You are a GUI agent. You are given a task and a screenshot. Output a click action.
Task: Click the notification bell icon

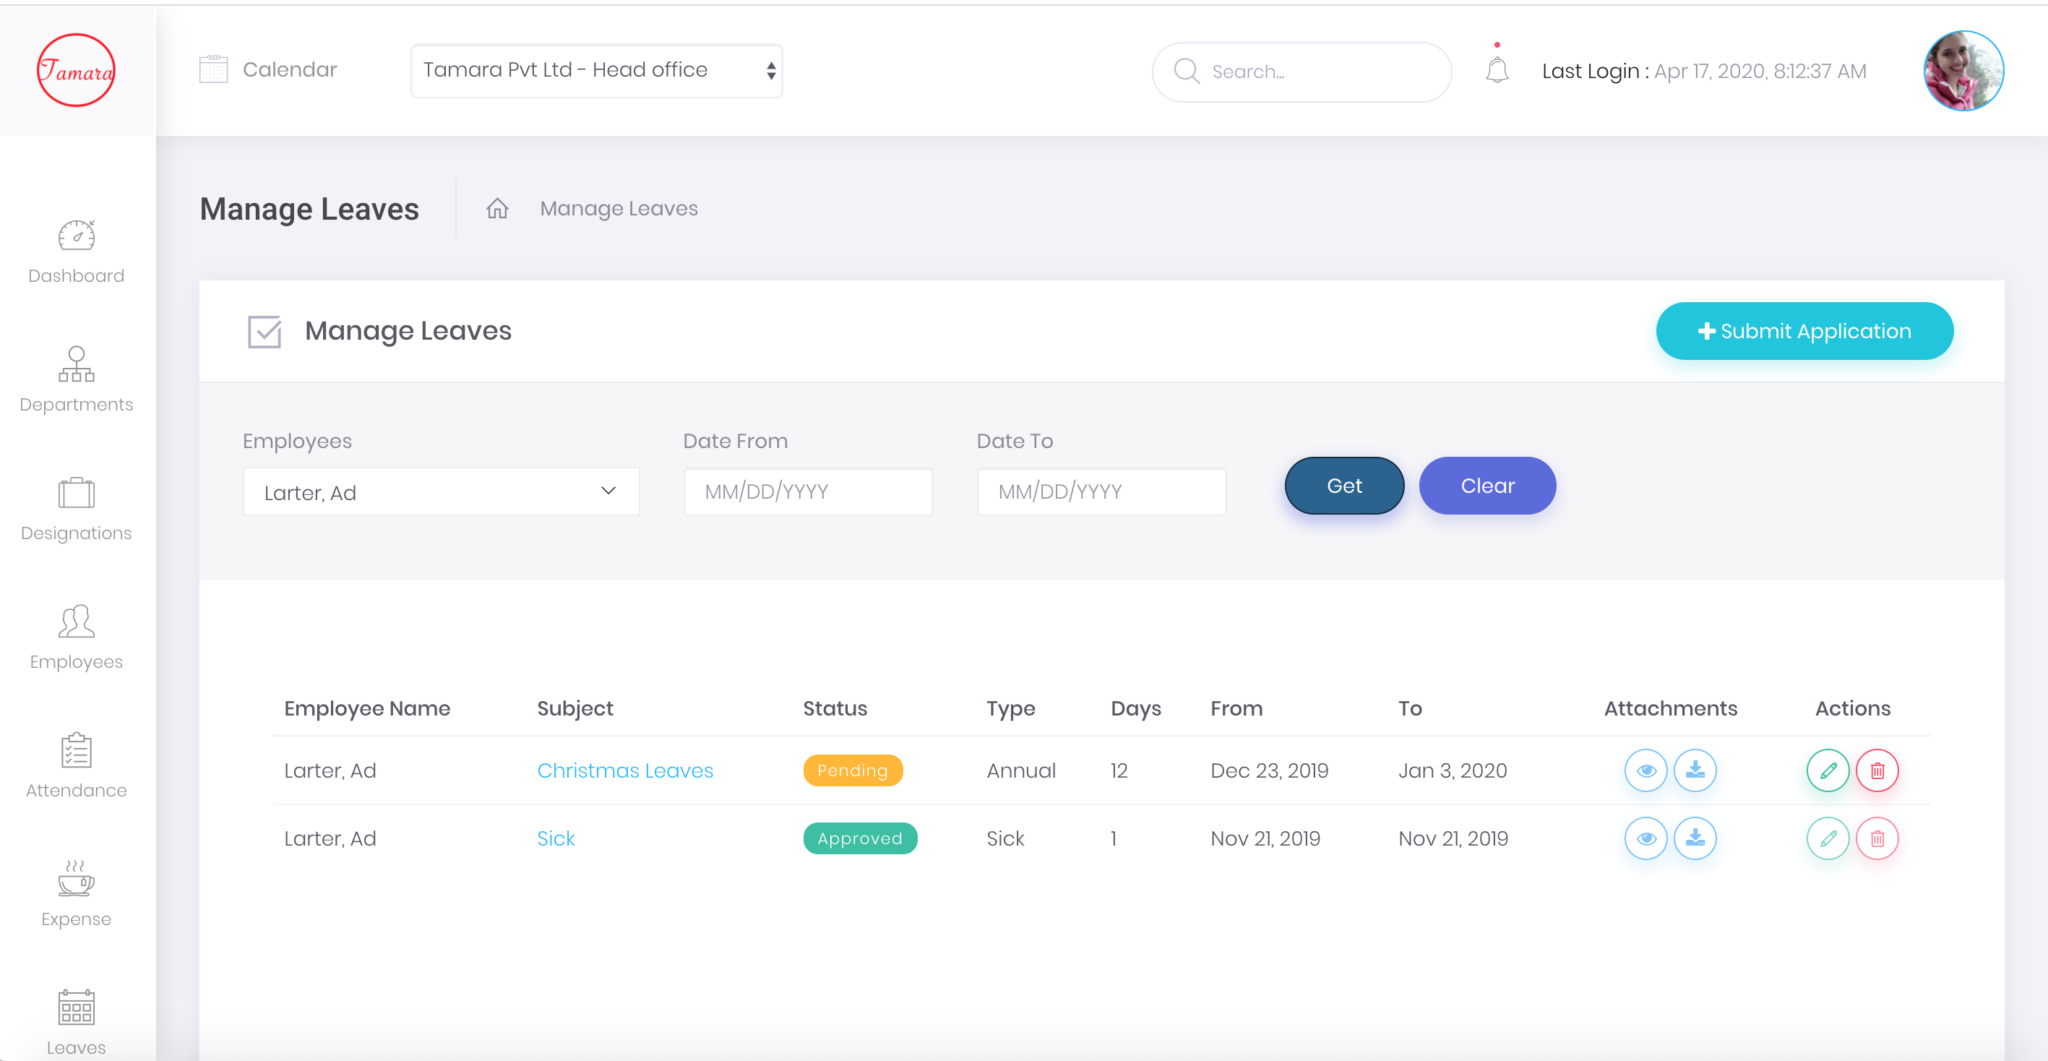tap(1496, 70)
